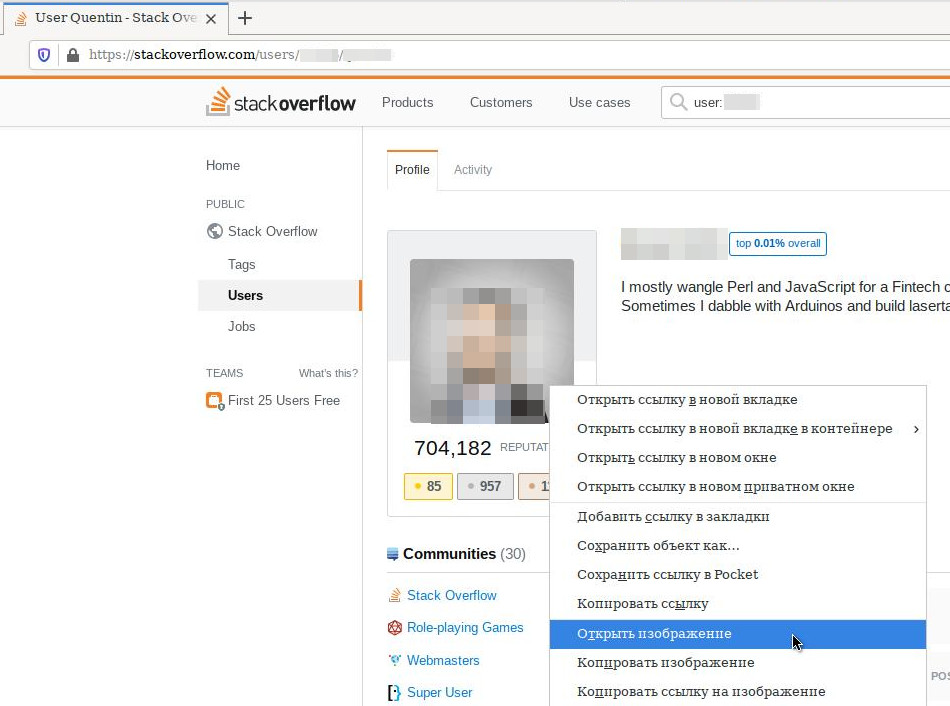950x706 pixels.
Task: Click the gold badges count 85
Action: [428, 486]
